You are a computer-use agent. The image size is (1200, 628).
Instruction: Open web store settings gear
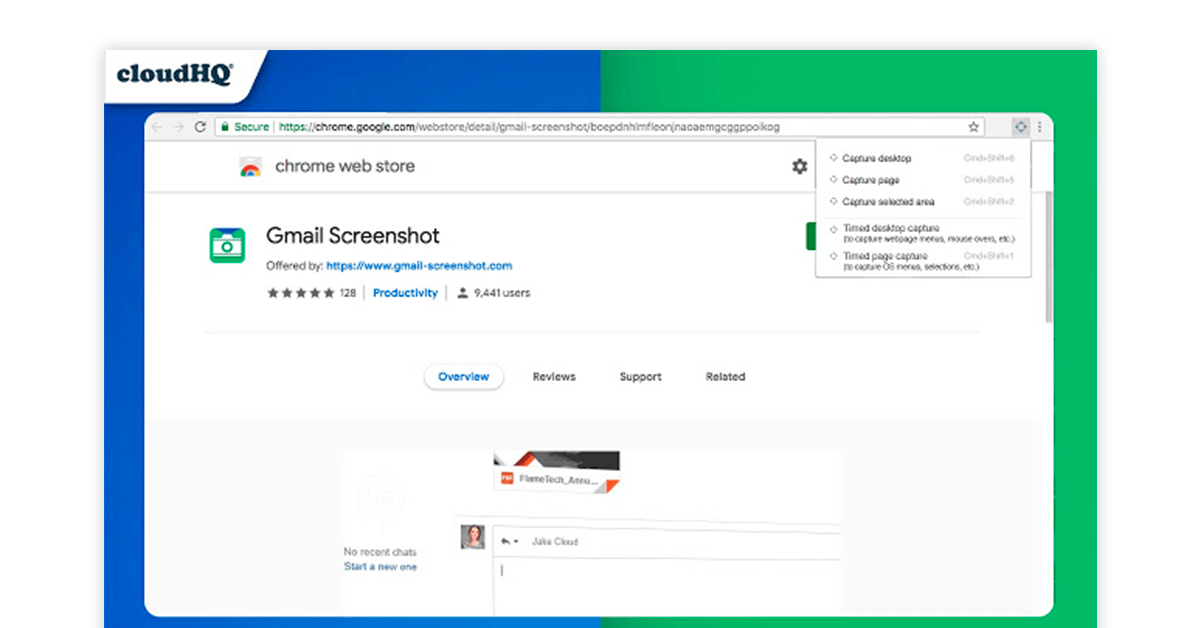click(799, 167)
